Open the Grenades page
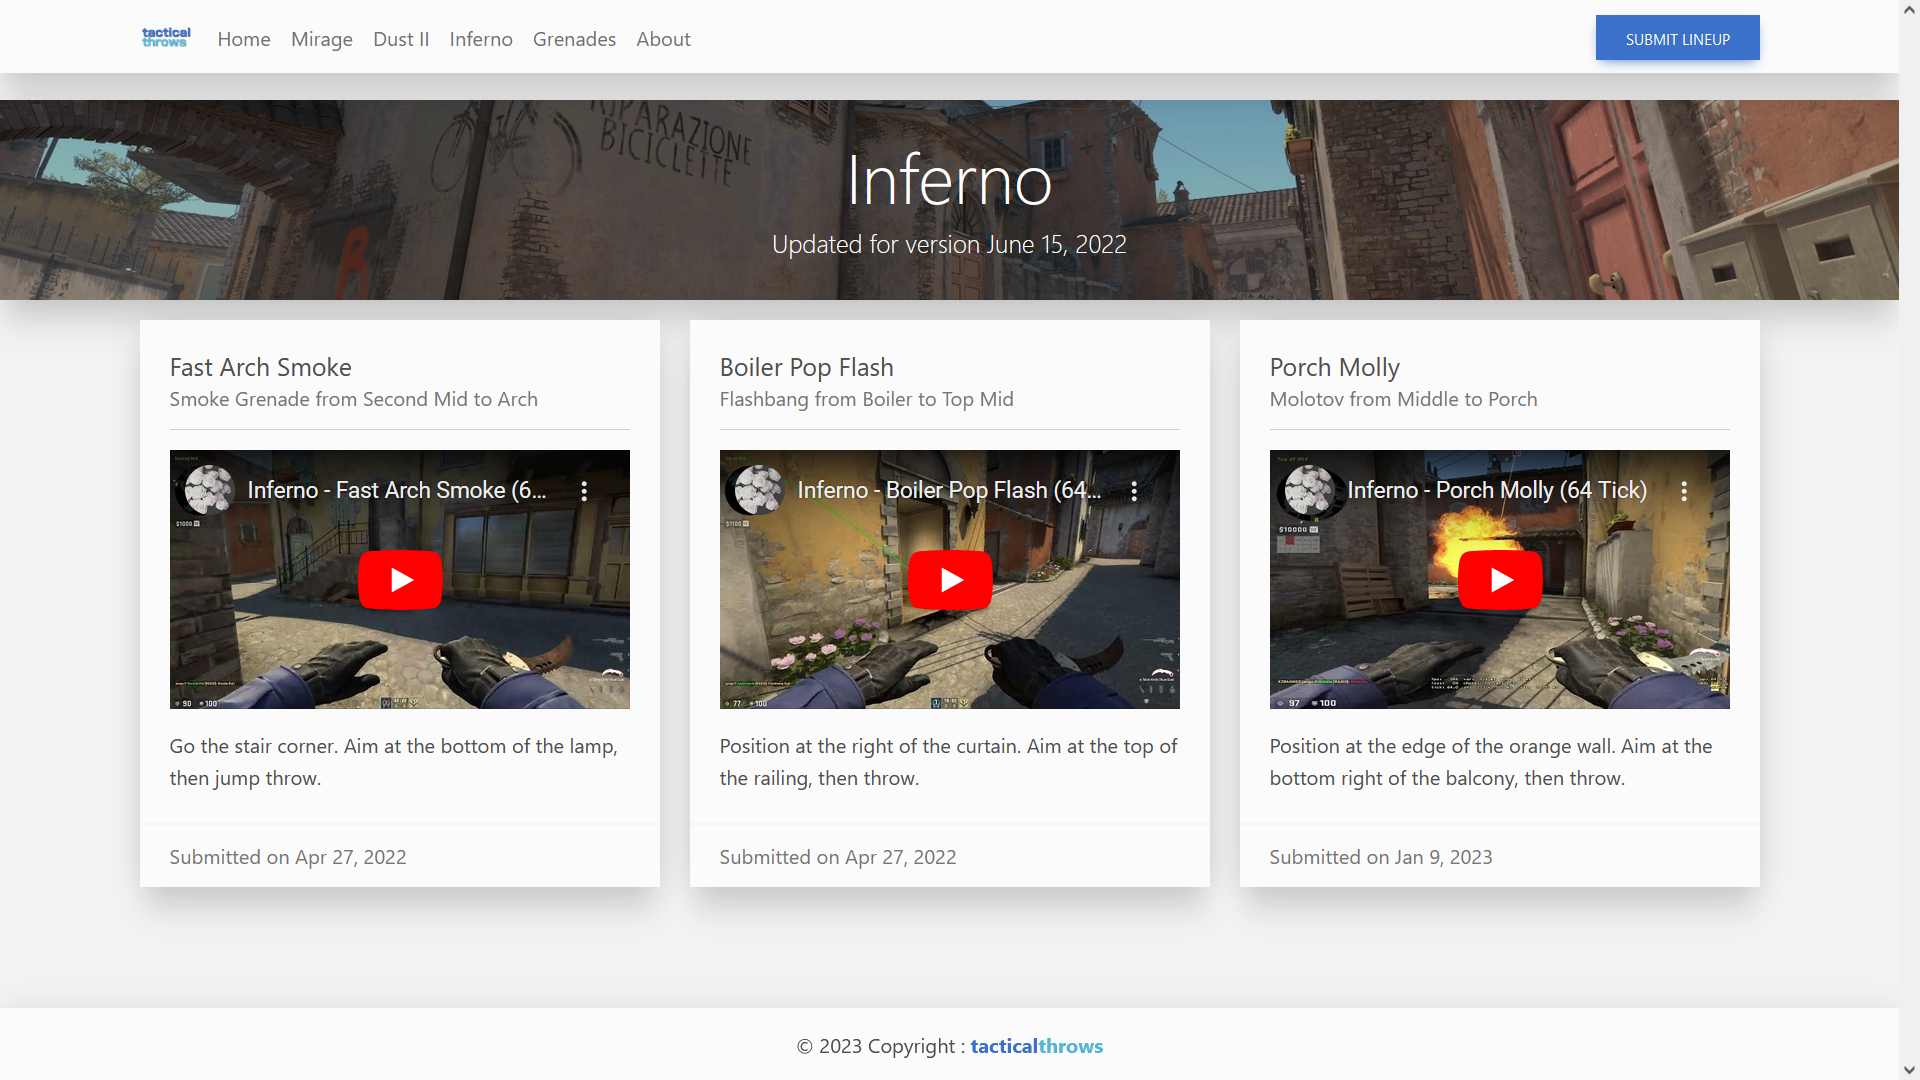The height and width of the screenshot is (1080, 1920). [574, 39]
